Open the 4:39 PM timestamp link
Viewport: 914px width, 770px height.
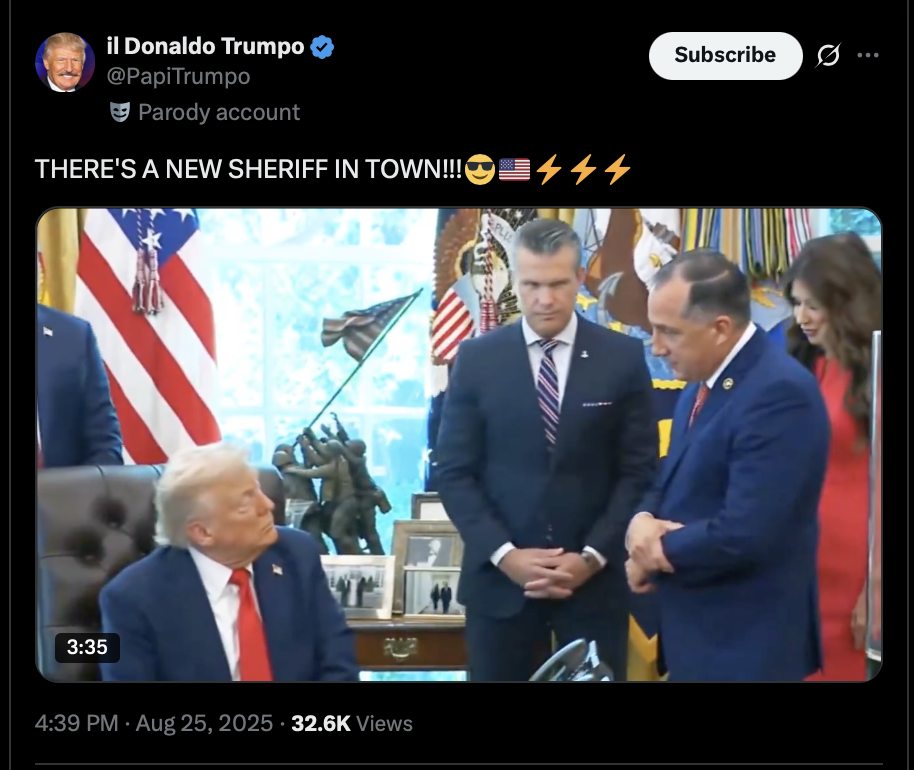point(76,723)
